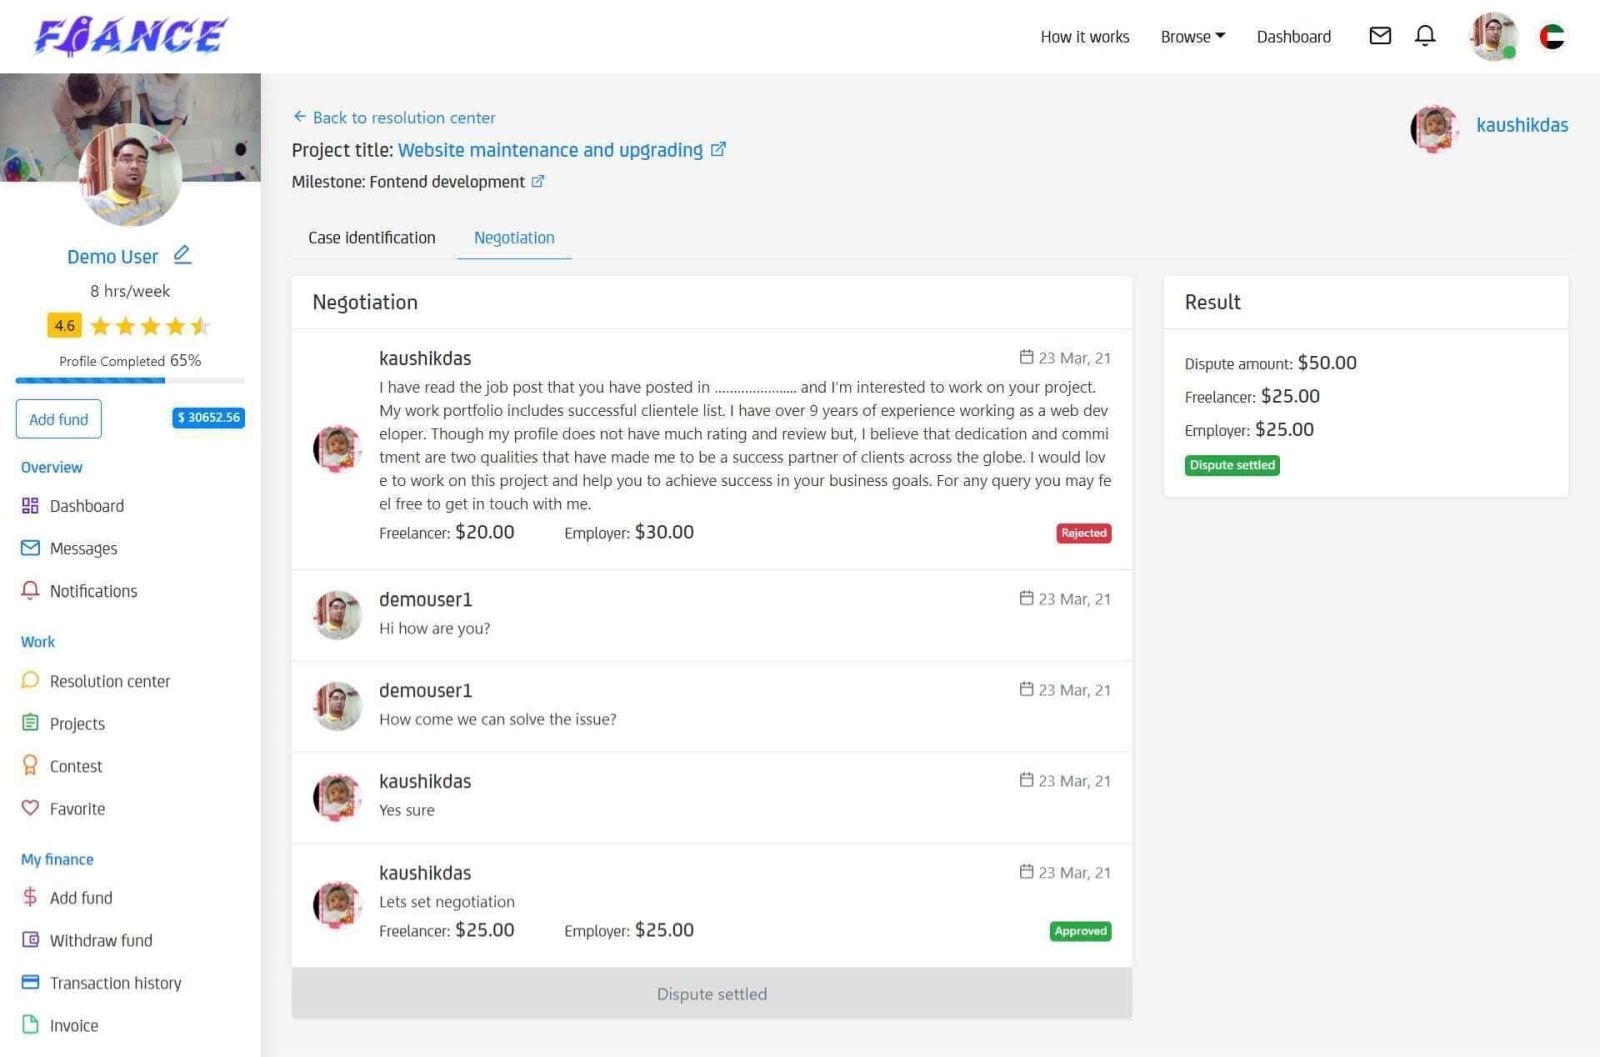
Task: Open How it works in top navigation
Action: click(x=1085, y=37)
